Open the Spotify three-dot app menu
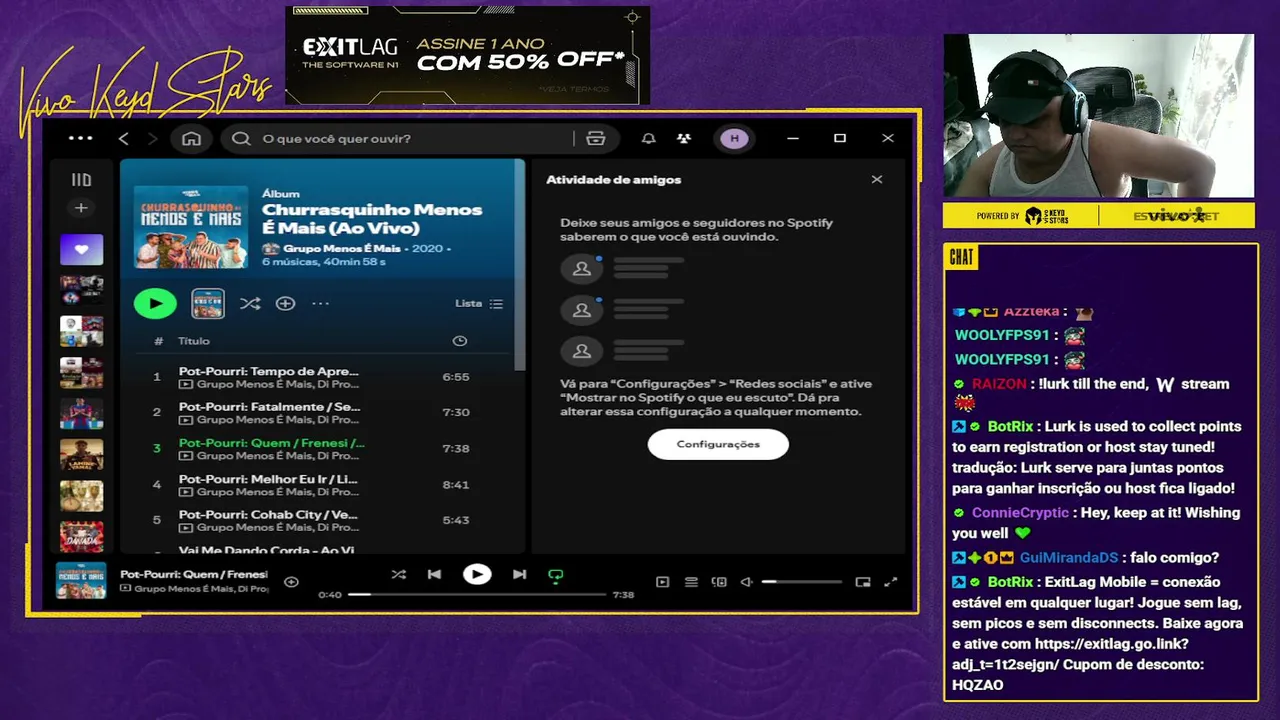 point(81,138)
